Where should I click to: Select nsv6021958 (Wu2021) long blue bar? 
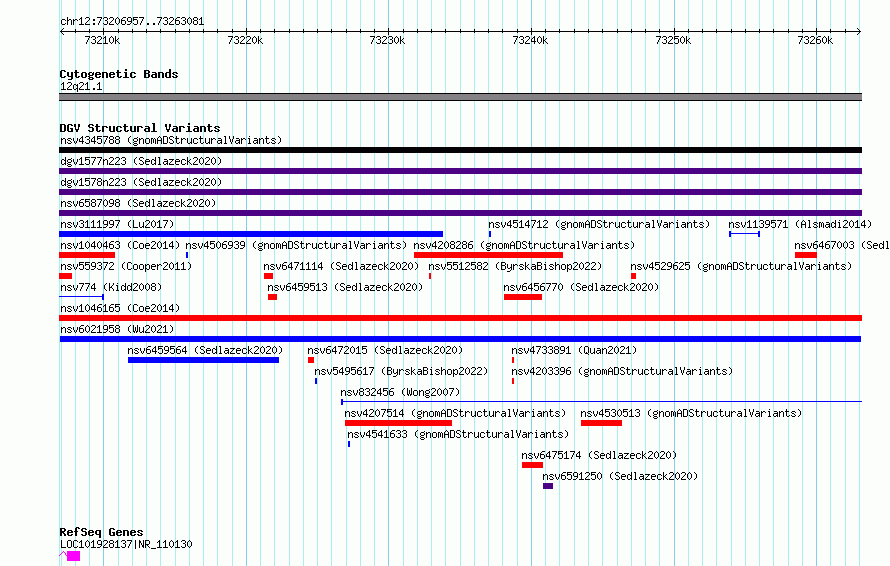(460, 339)
